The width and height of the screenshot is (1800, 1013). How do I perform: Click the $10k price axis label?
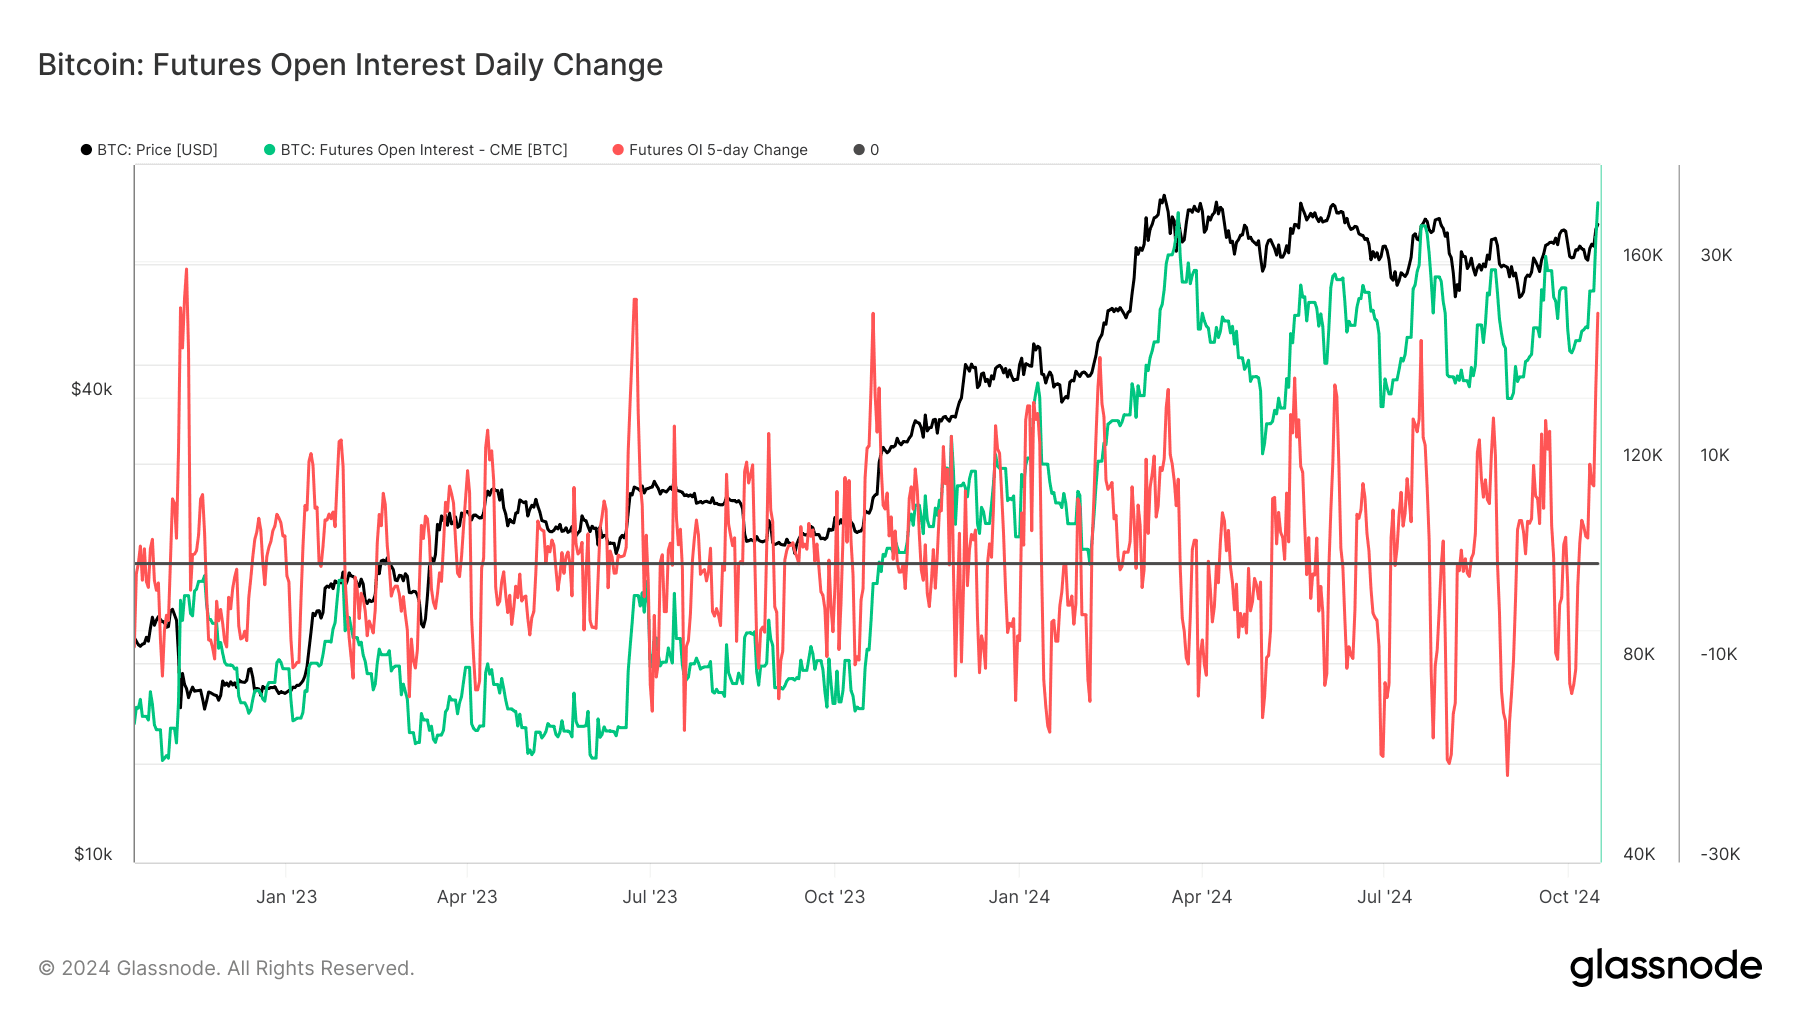tap(93, 854)
